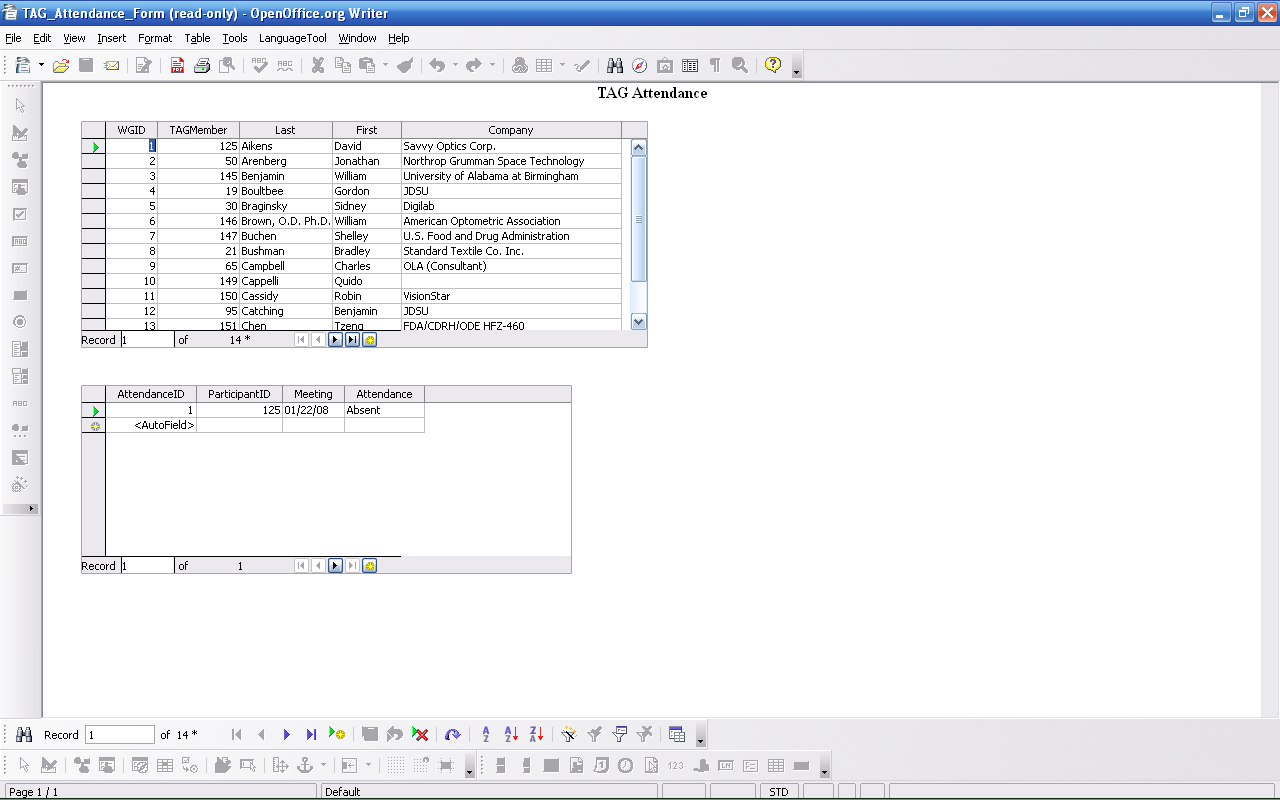Image resolution: width=1280 pixels, height=800 pixels.
Task: Toggle the Data Sources icon in standard toolbar
Action: point(690,65)
